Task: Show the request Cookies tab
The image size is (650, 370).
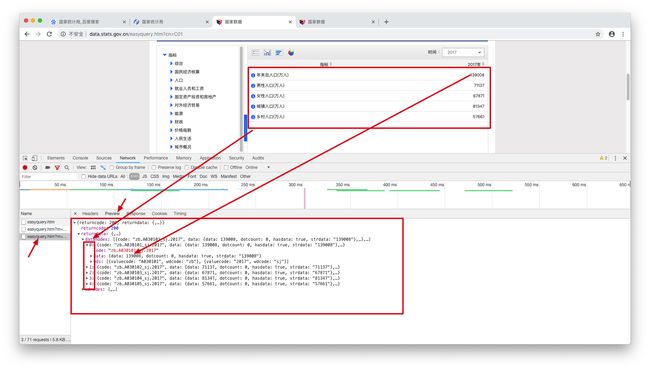Action: [159, 213]
